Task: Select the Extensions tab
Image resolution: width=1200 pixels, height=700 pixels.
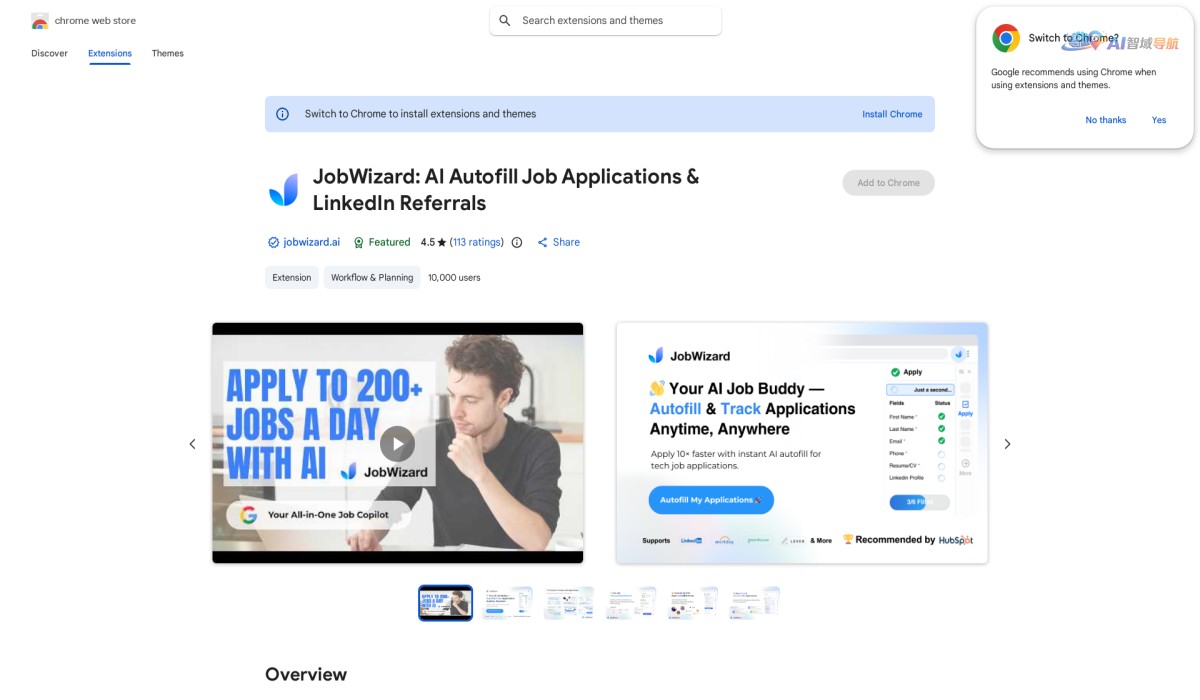Action: 109,53
